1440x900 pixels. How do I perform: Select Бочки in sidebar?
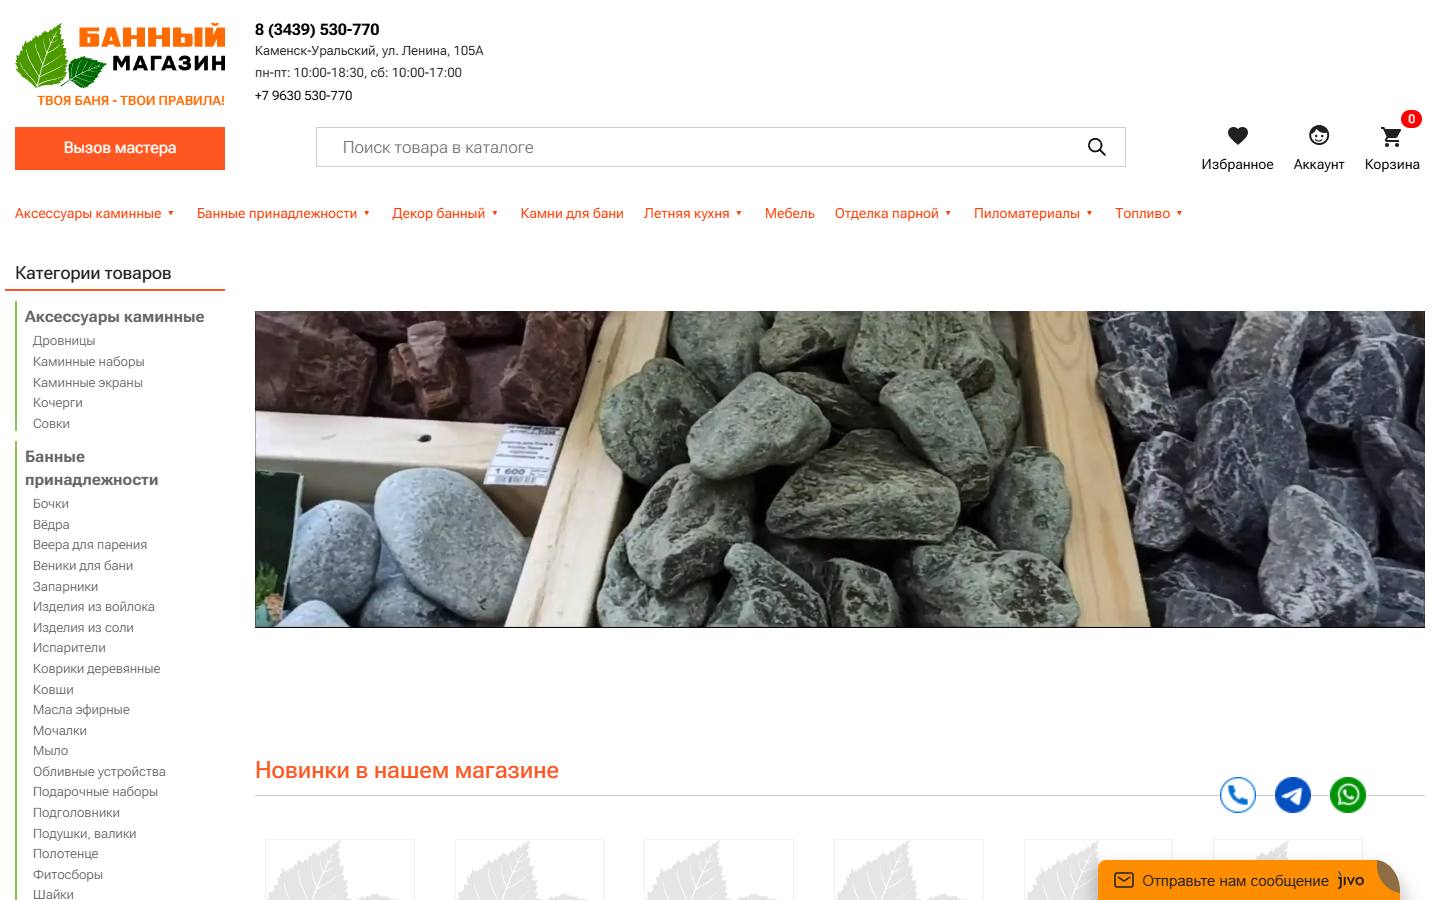coord(51,504)
